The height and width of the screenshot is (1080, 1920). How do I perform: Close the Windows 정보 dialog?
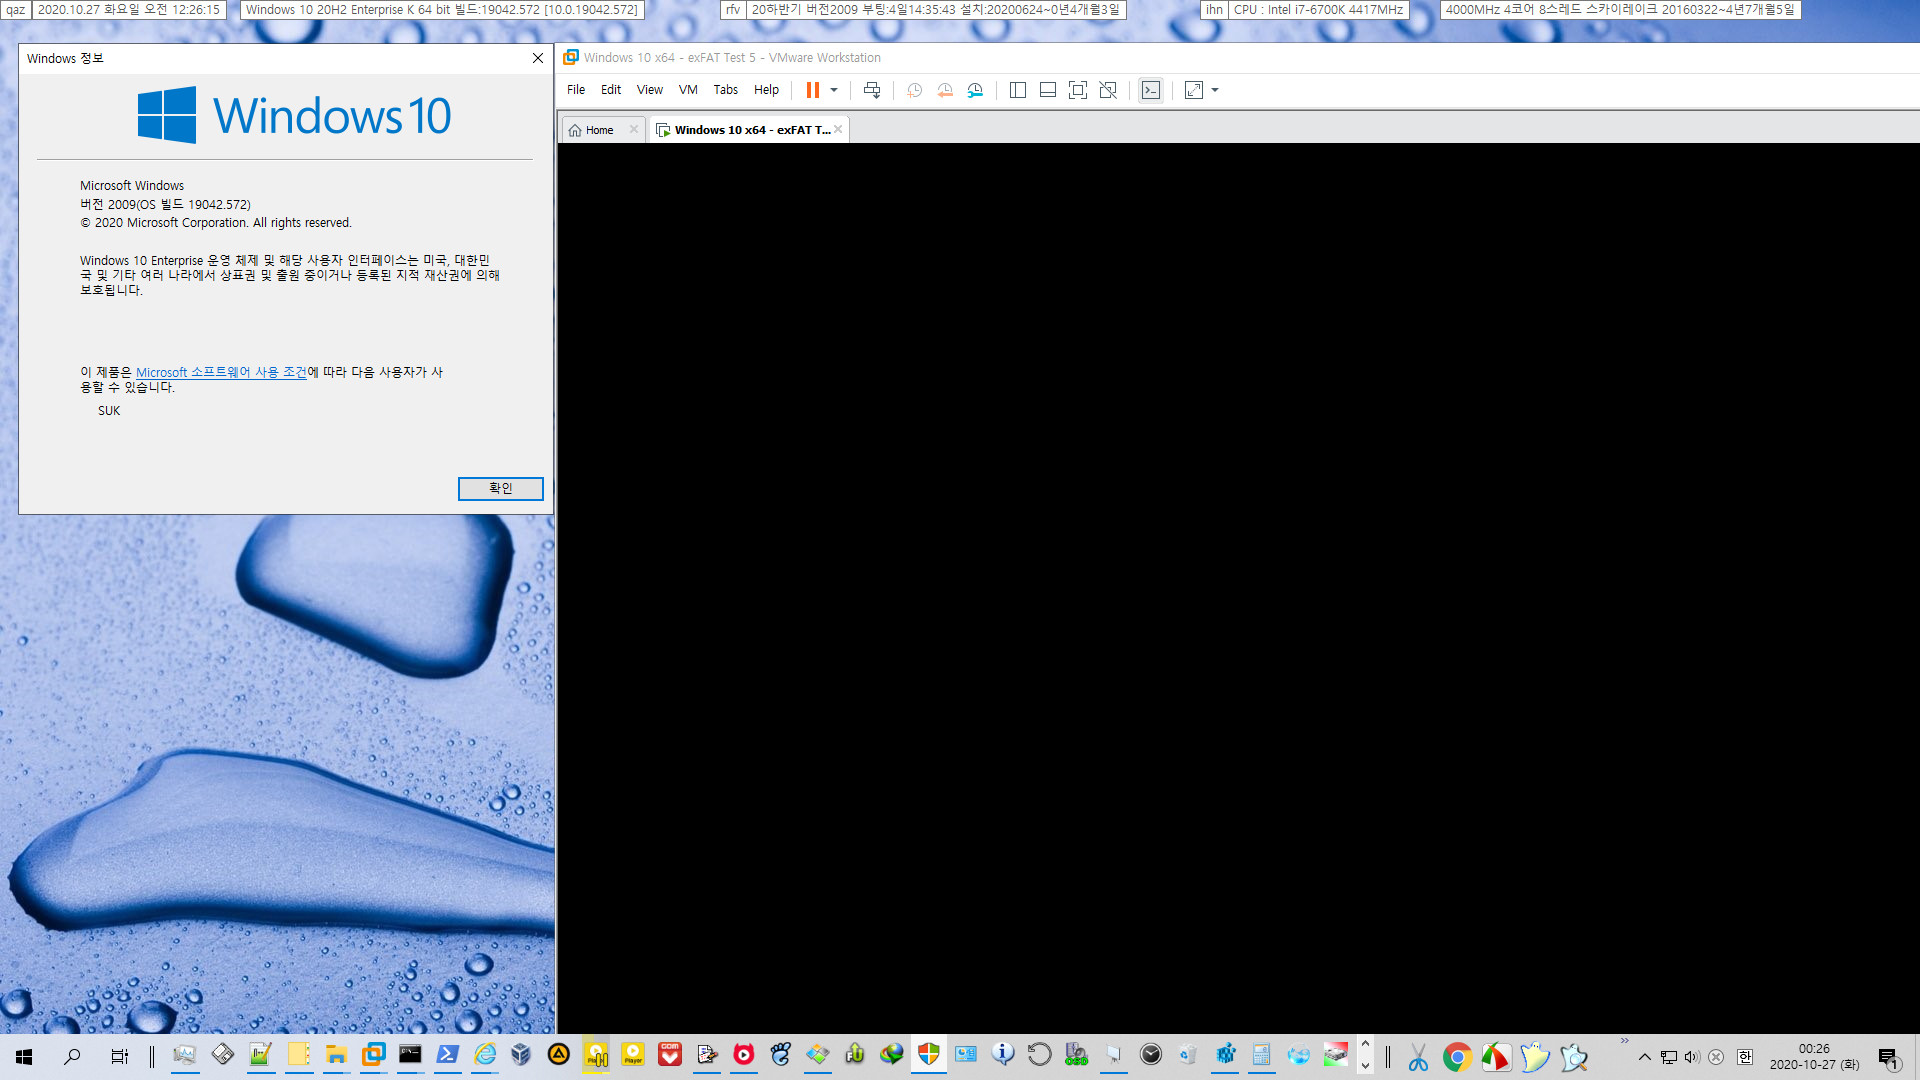click(538, 58)
